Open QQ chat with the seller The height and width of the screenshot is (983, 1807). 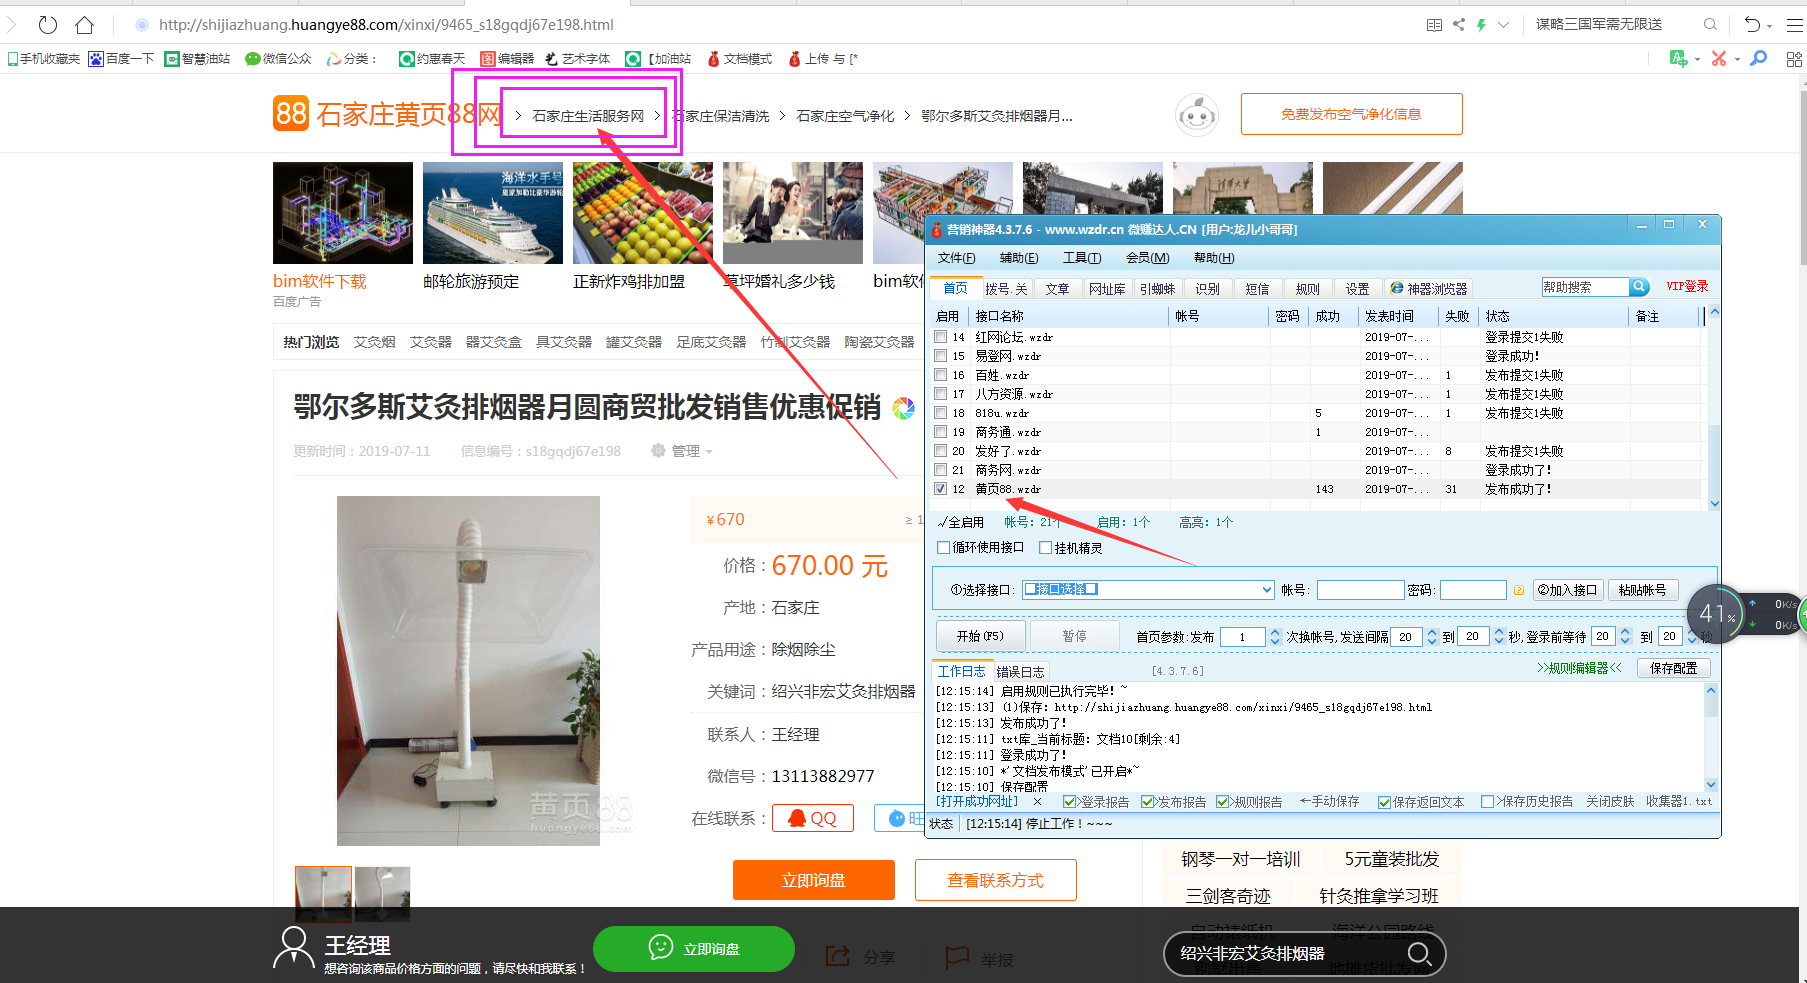coord(812,817)
